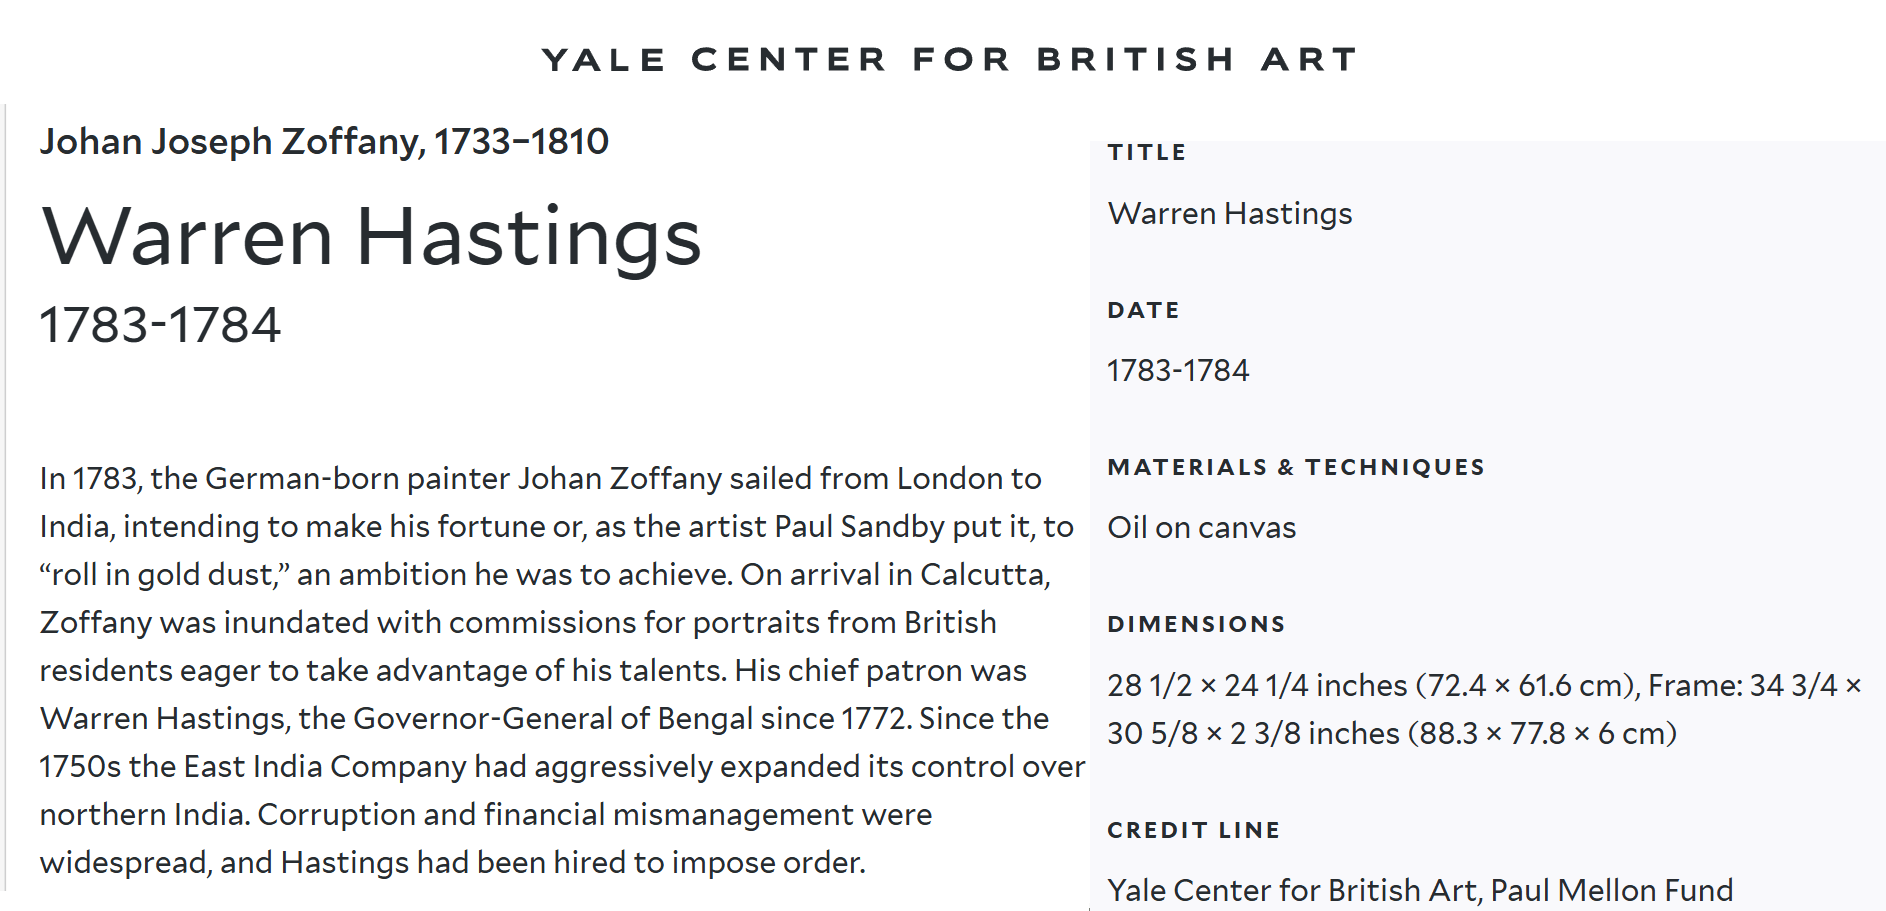Select the 1783-1784 date under the heading
Screen dimensions: 1886x911
(x=160, y=325)
